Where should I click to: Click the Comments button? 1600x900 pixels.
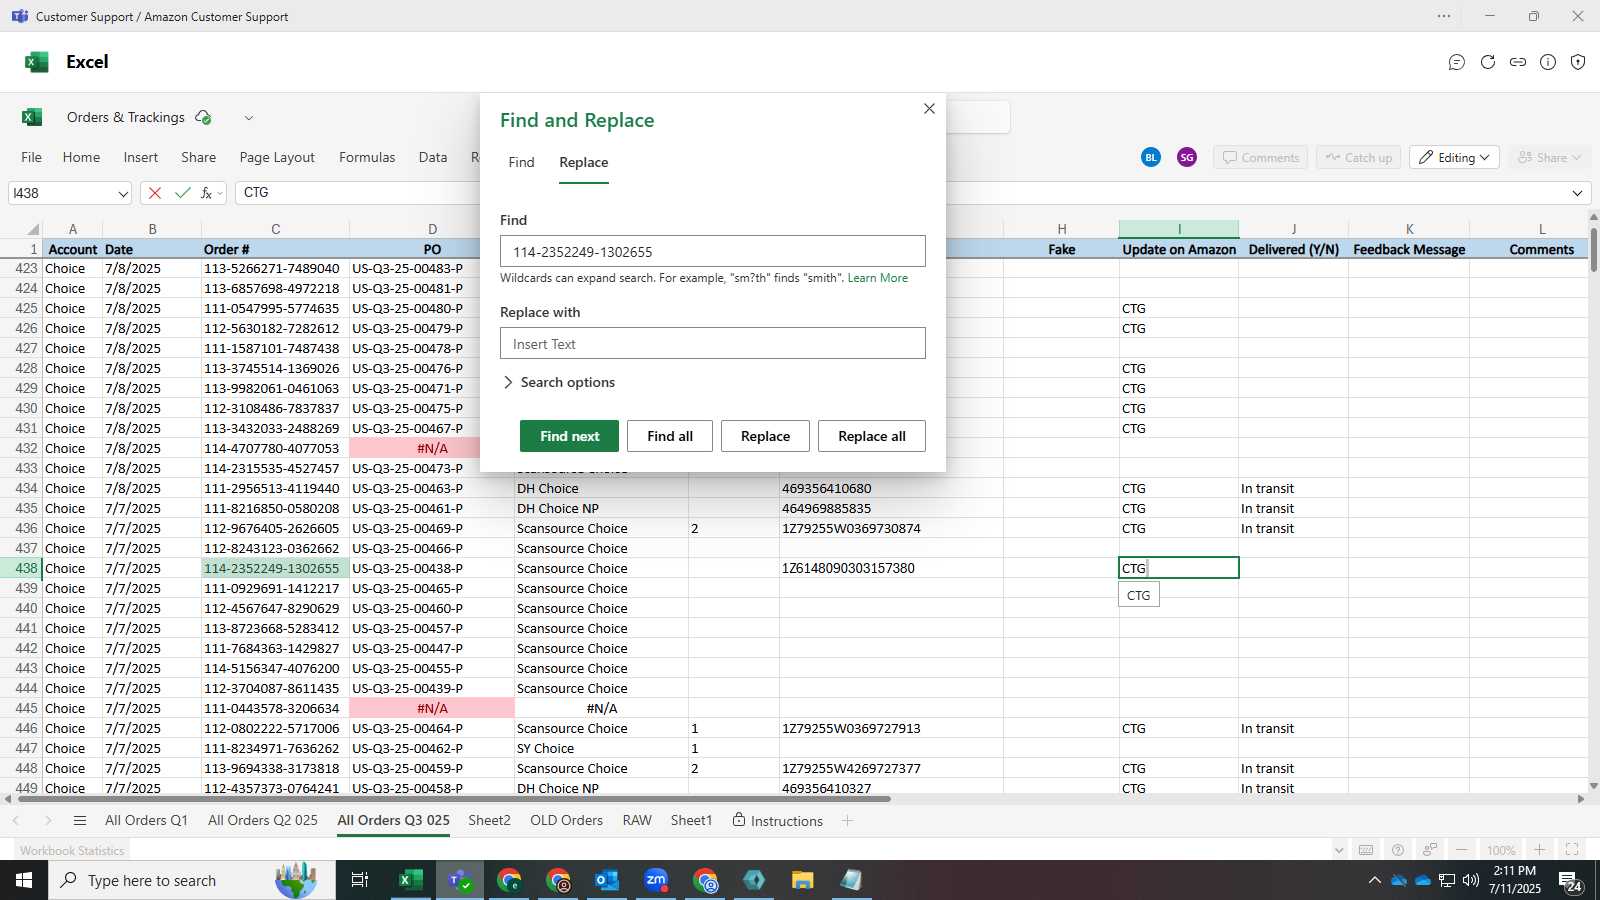tap(1260, 157)
